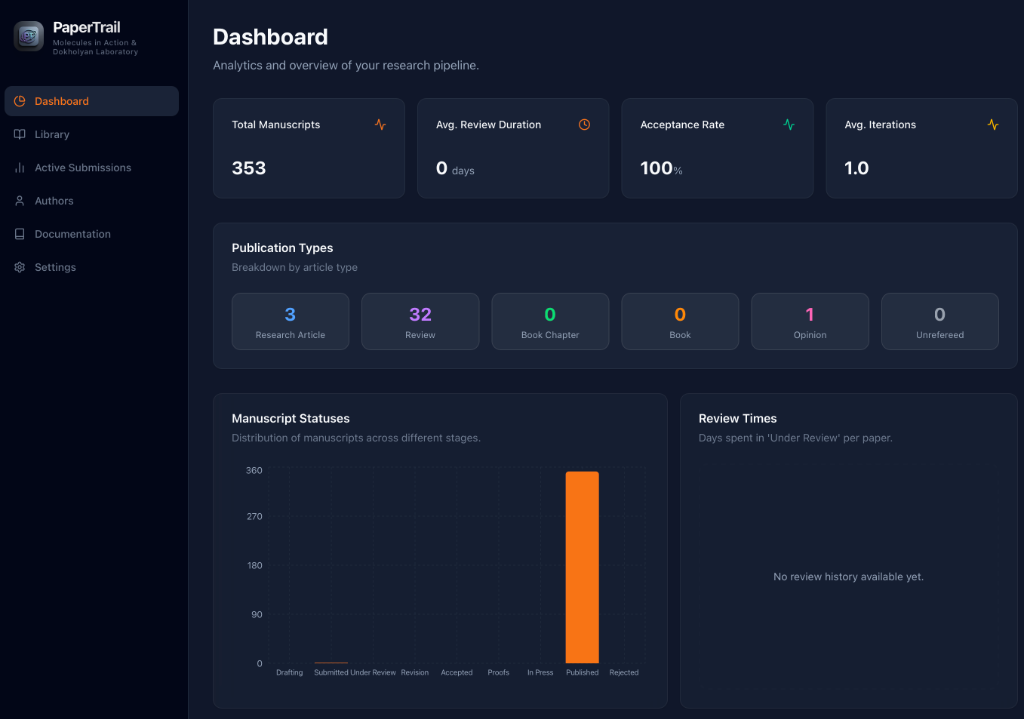Click the Submitted marker on the status chart
This screenshot has height=719, width=1024.
[331, 662]
